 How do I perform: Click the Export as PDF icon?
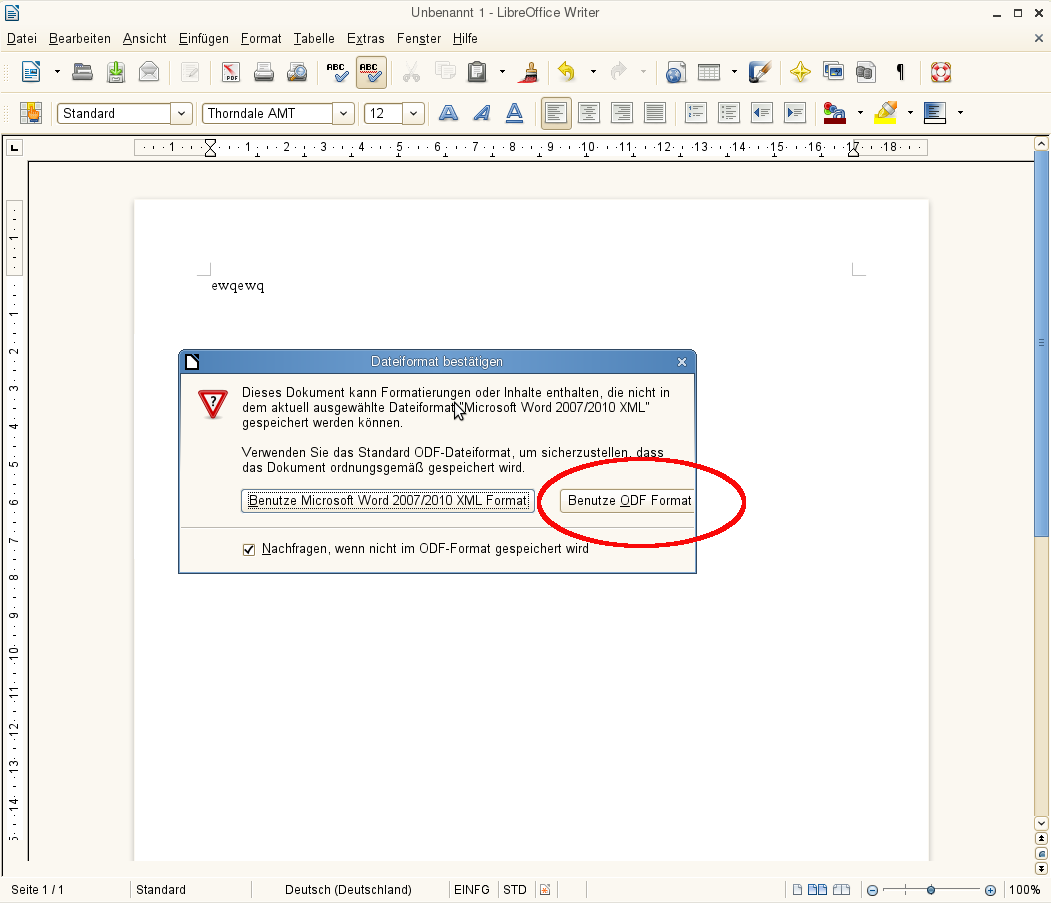(231, 72)
